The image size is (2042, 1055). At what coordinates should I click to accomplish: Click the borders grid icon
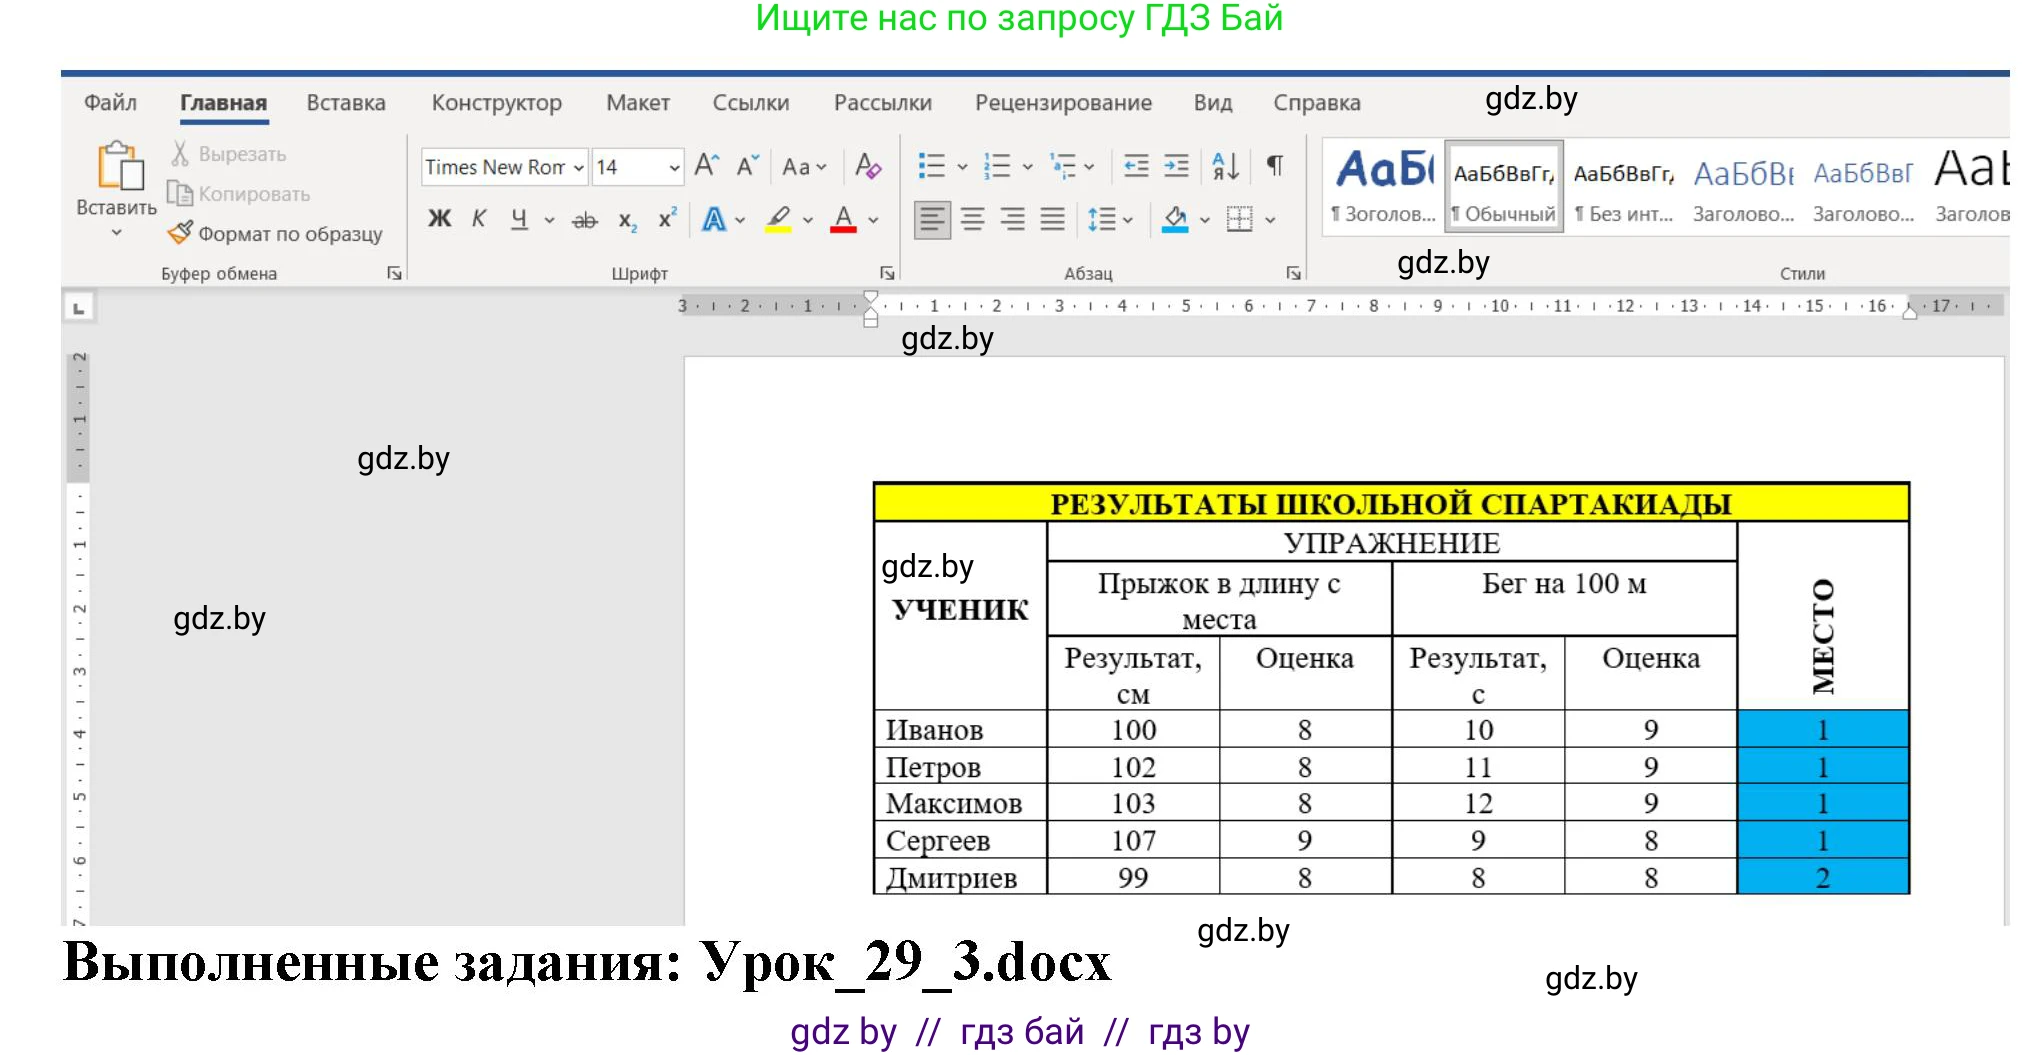coord(1239,219)
